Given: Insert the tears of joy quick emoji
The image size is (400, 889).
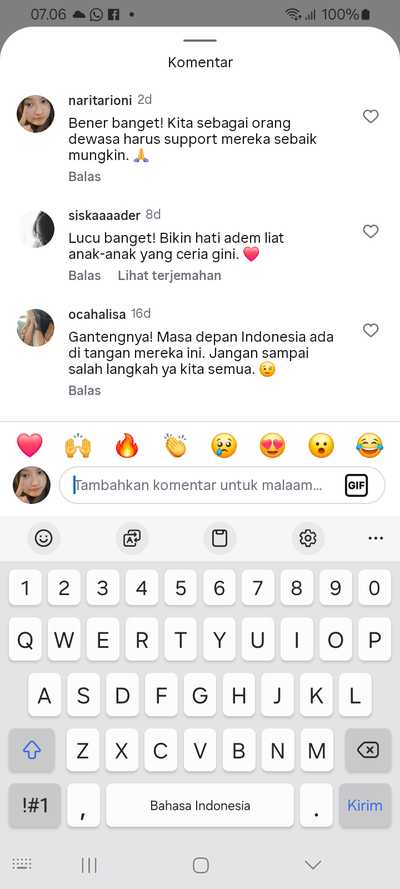Looking at the screenshot, I should (x=369, y=446).
